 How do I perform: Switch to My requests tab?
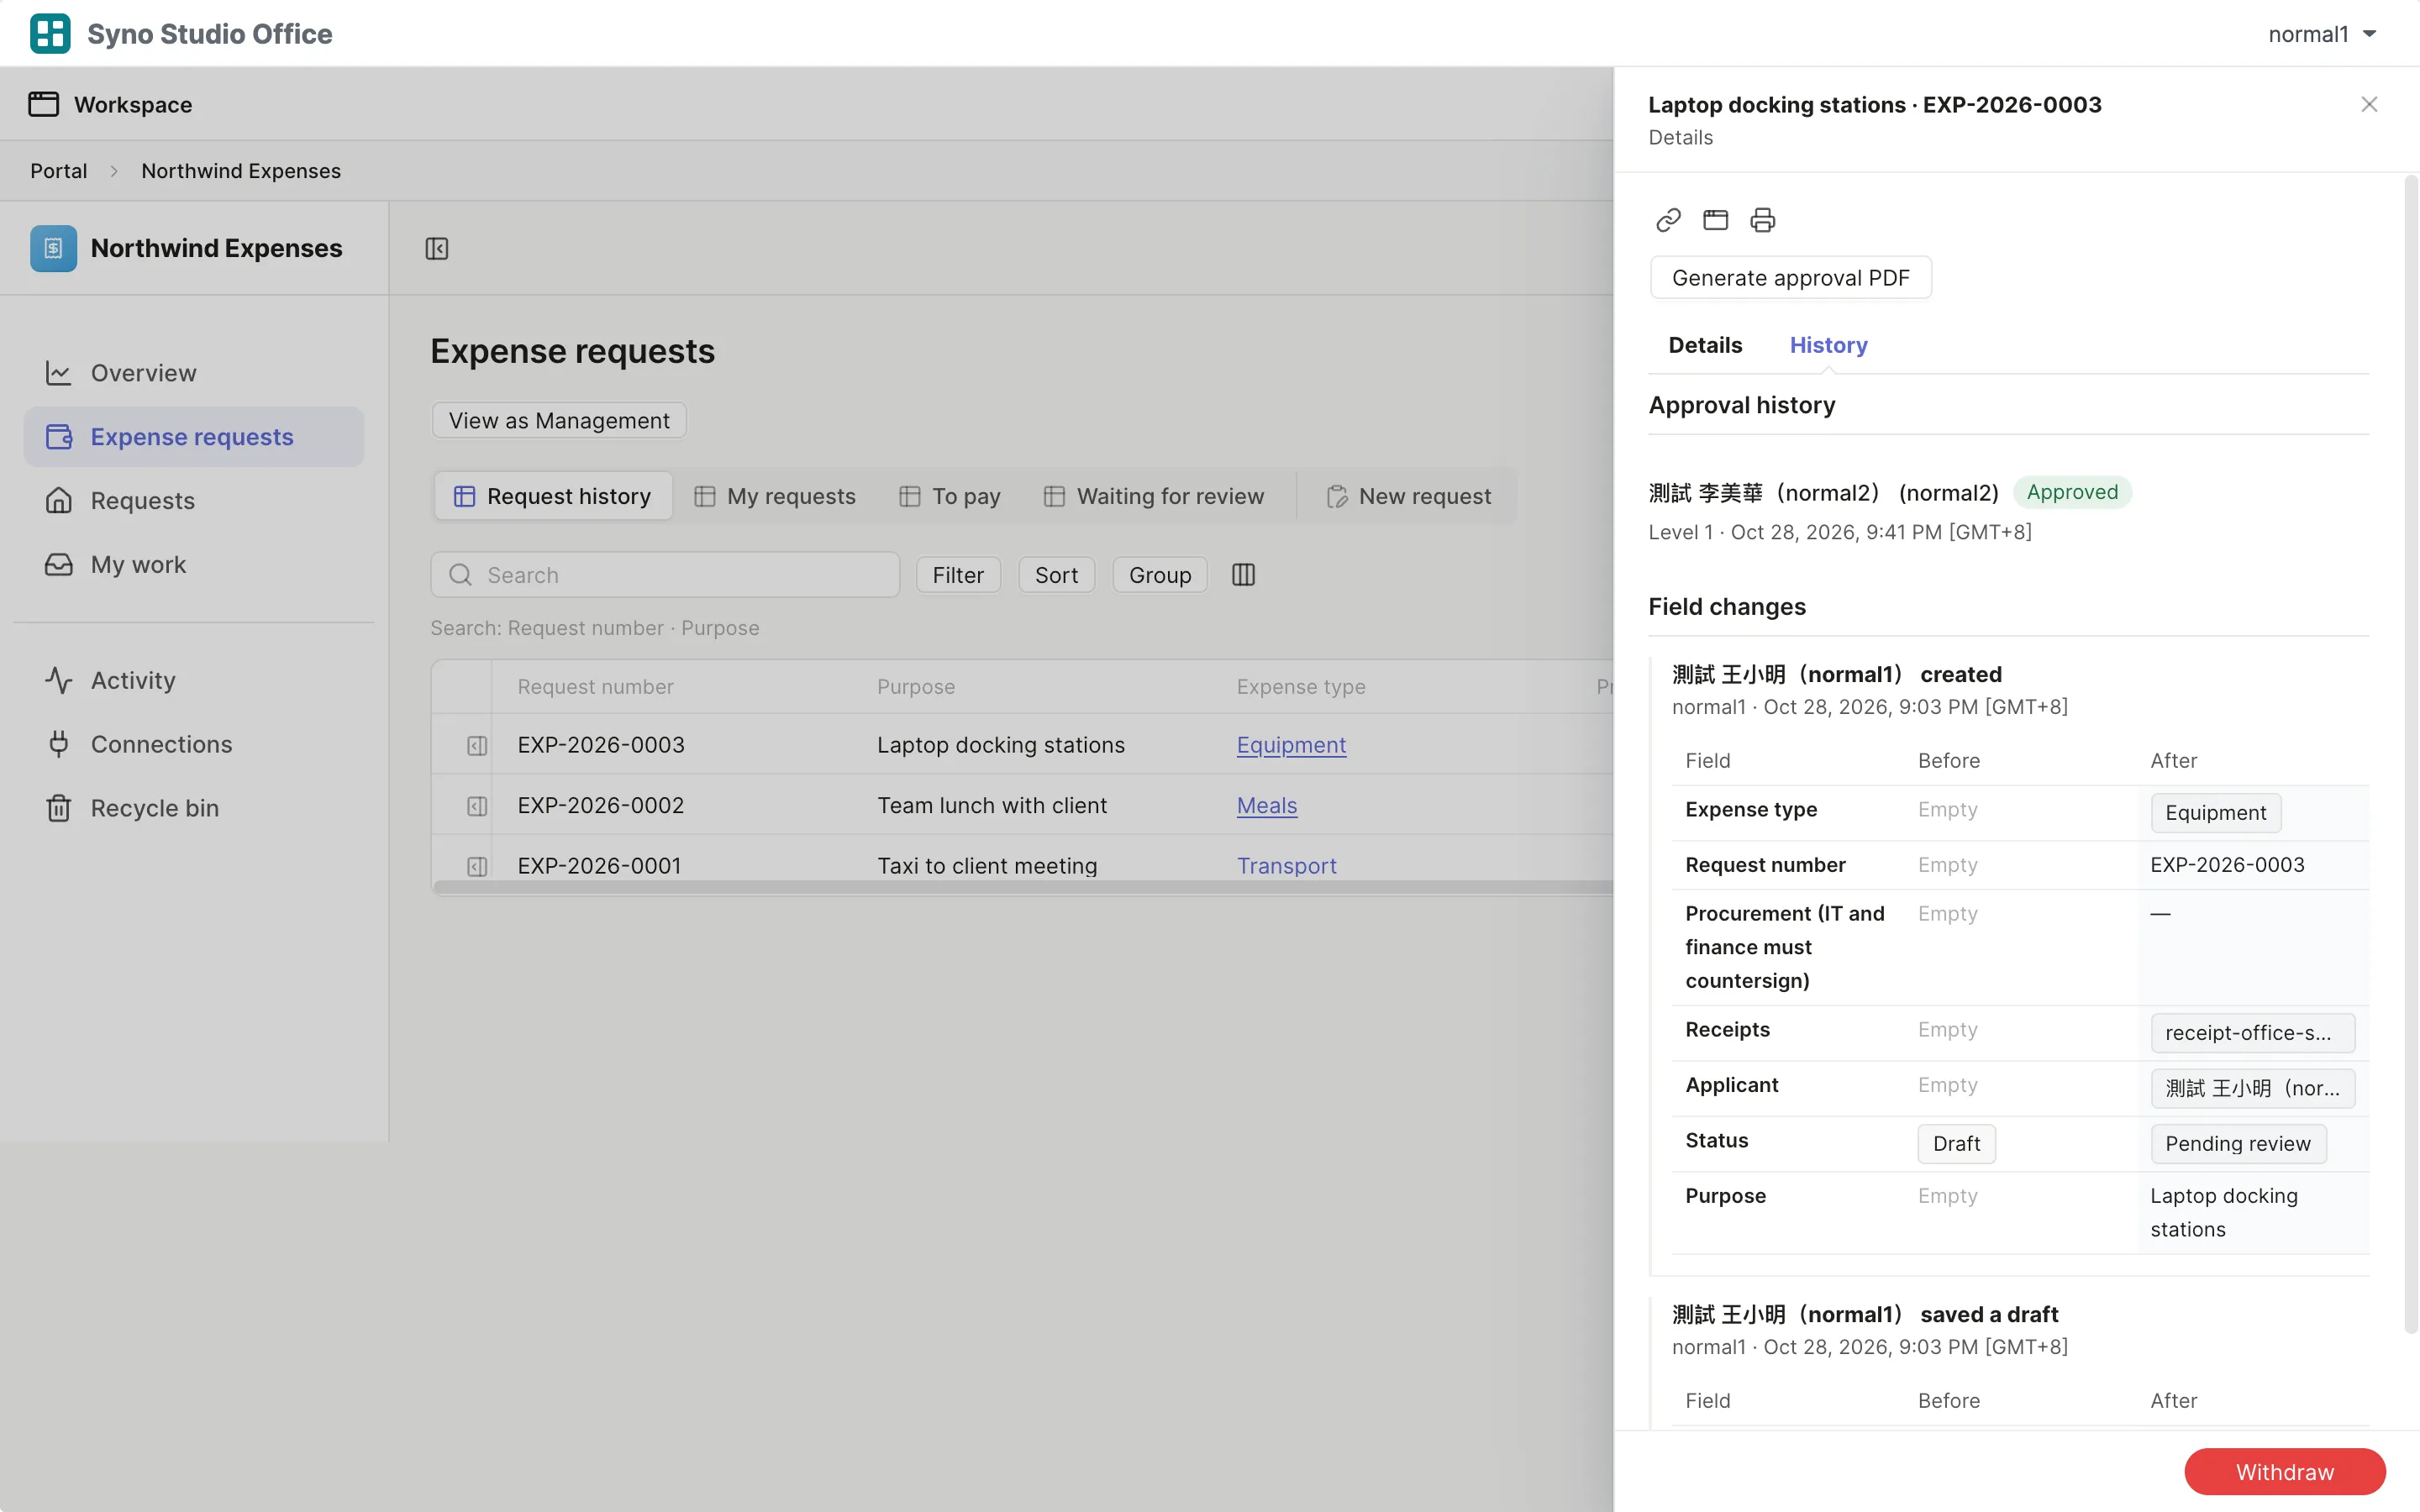tap(775, 496)
